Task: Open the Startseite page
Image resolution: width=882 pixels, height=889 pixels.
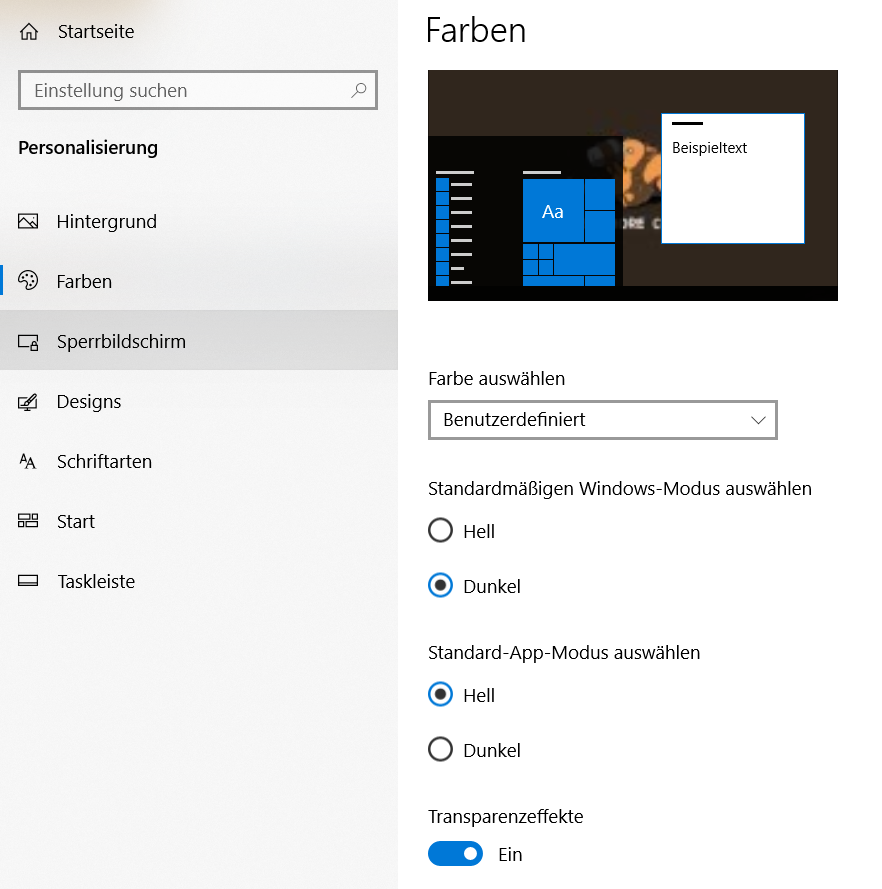Action: 199,32
